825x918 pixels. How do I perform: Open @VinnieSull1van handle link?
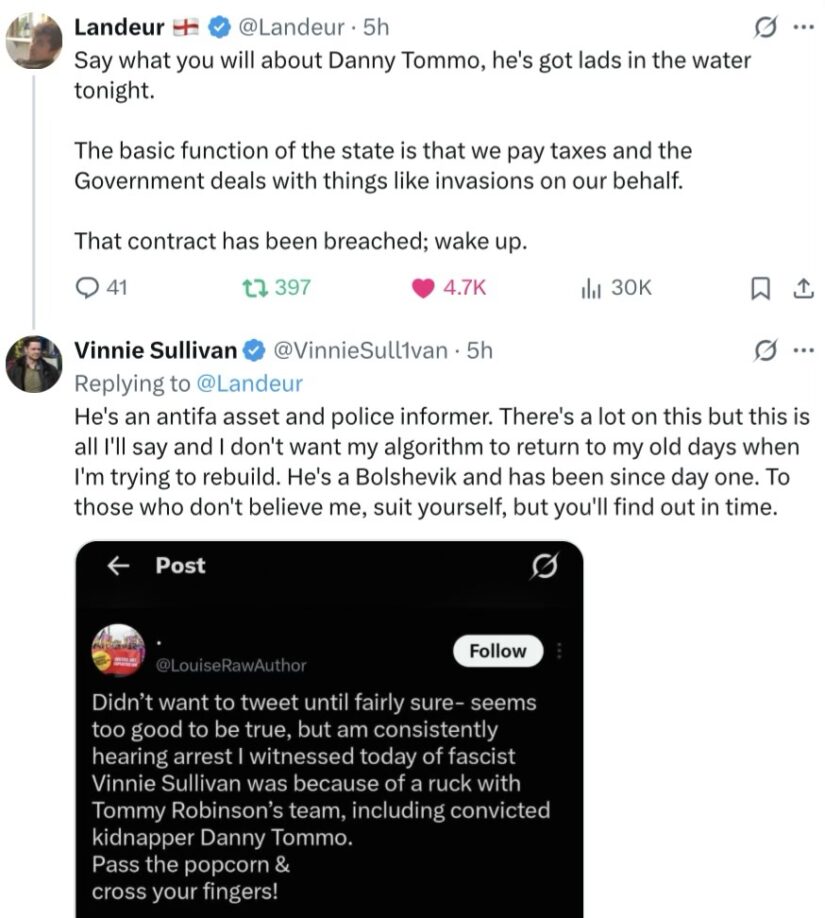tap(361, 350)
